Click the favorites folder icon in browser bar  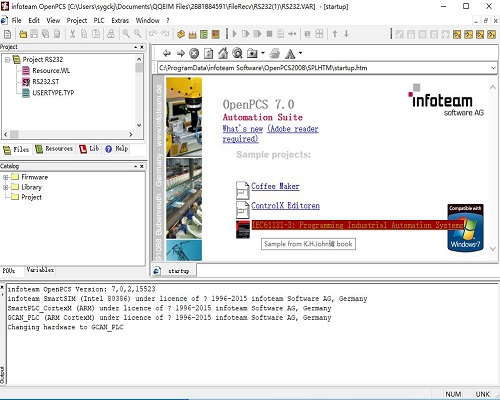tap(252, 53)
